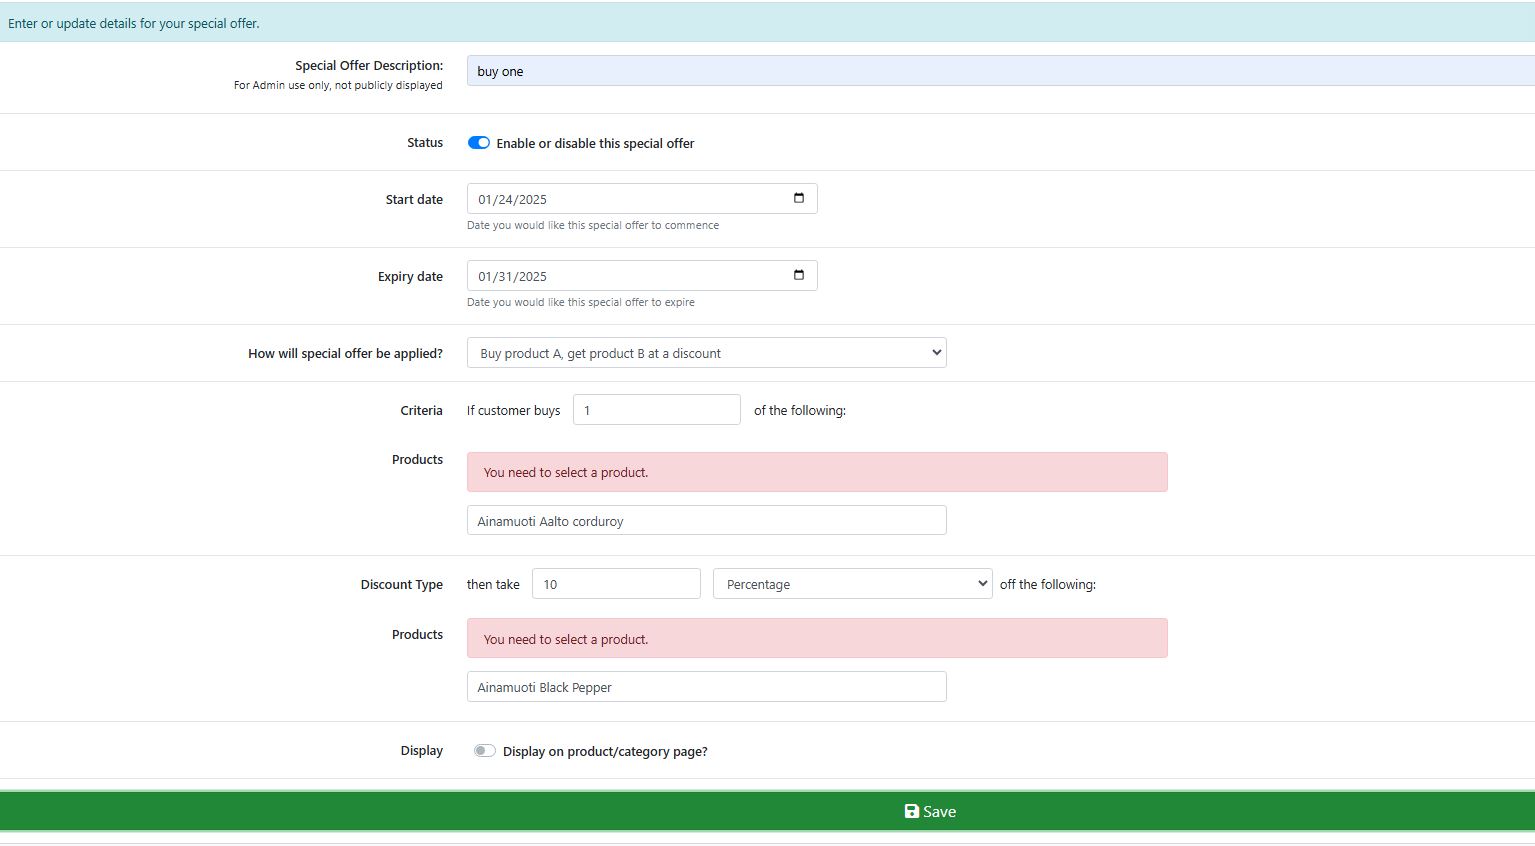Click 'Date you would like this special offer to commence'
The image size is (1535, 846).
[x=593, y=225]
